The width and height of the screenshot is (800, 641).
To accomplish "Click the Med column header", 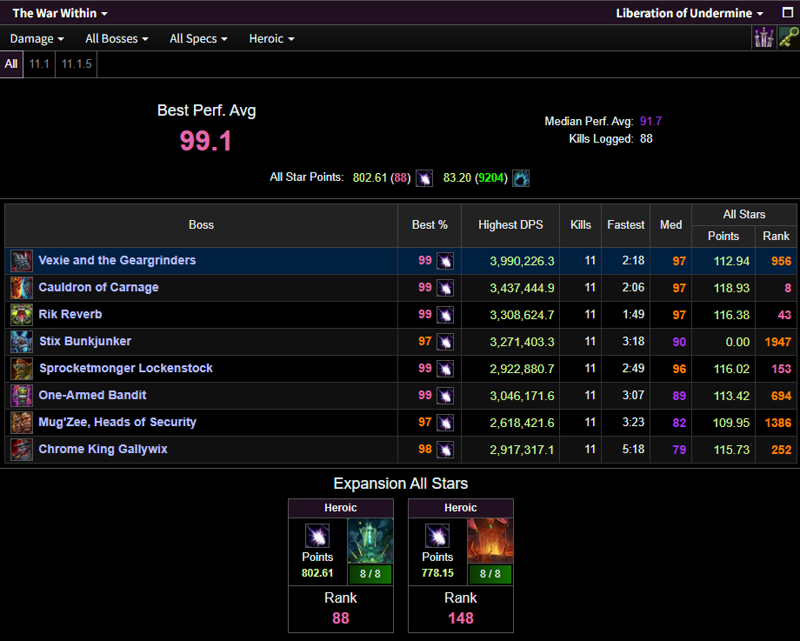I will click(671, 225).
